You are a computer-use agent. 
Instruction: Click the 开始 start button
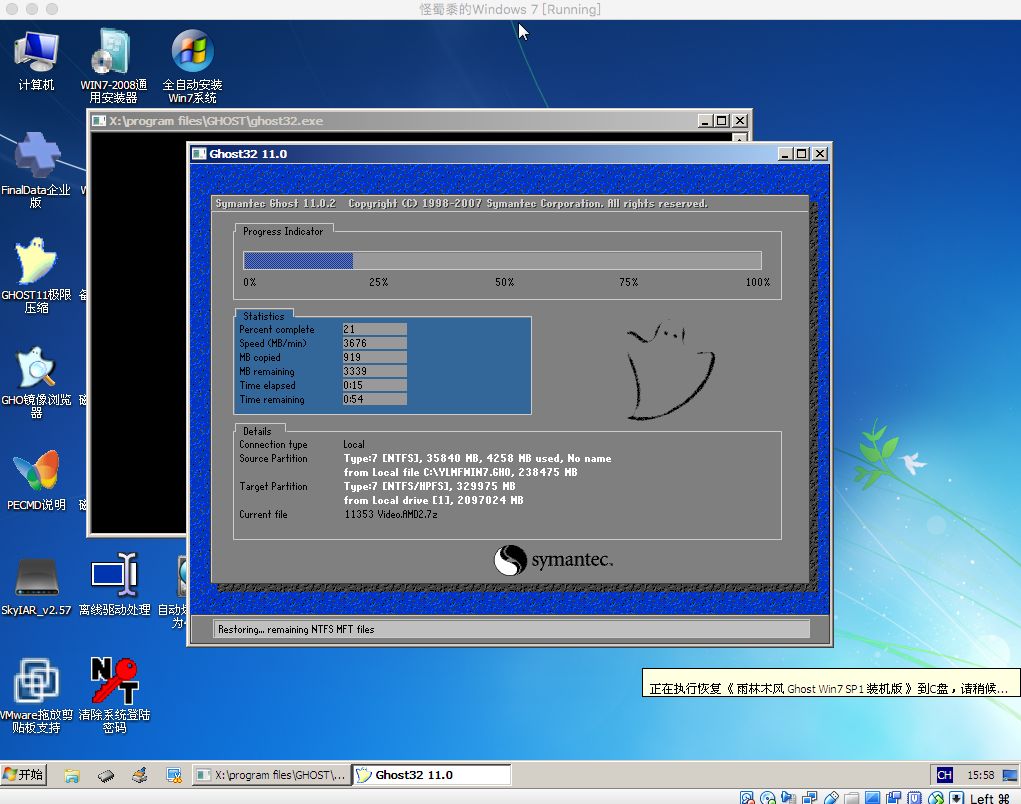(23, 775)
